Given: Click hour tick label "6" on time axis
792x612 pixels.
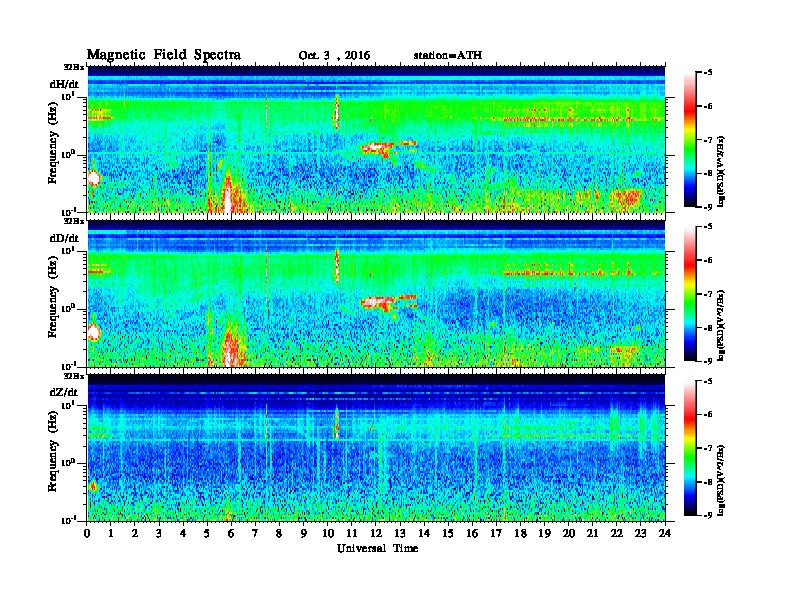Looking at the screenshot, I should click(231, 533).
